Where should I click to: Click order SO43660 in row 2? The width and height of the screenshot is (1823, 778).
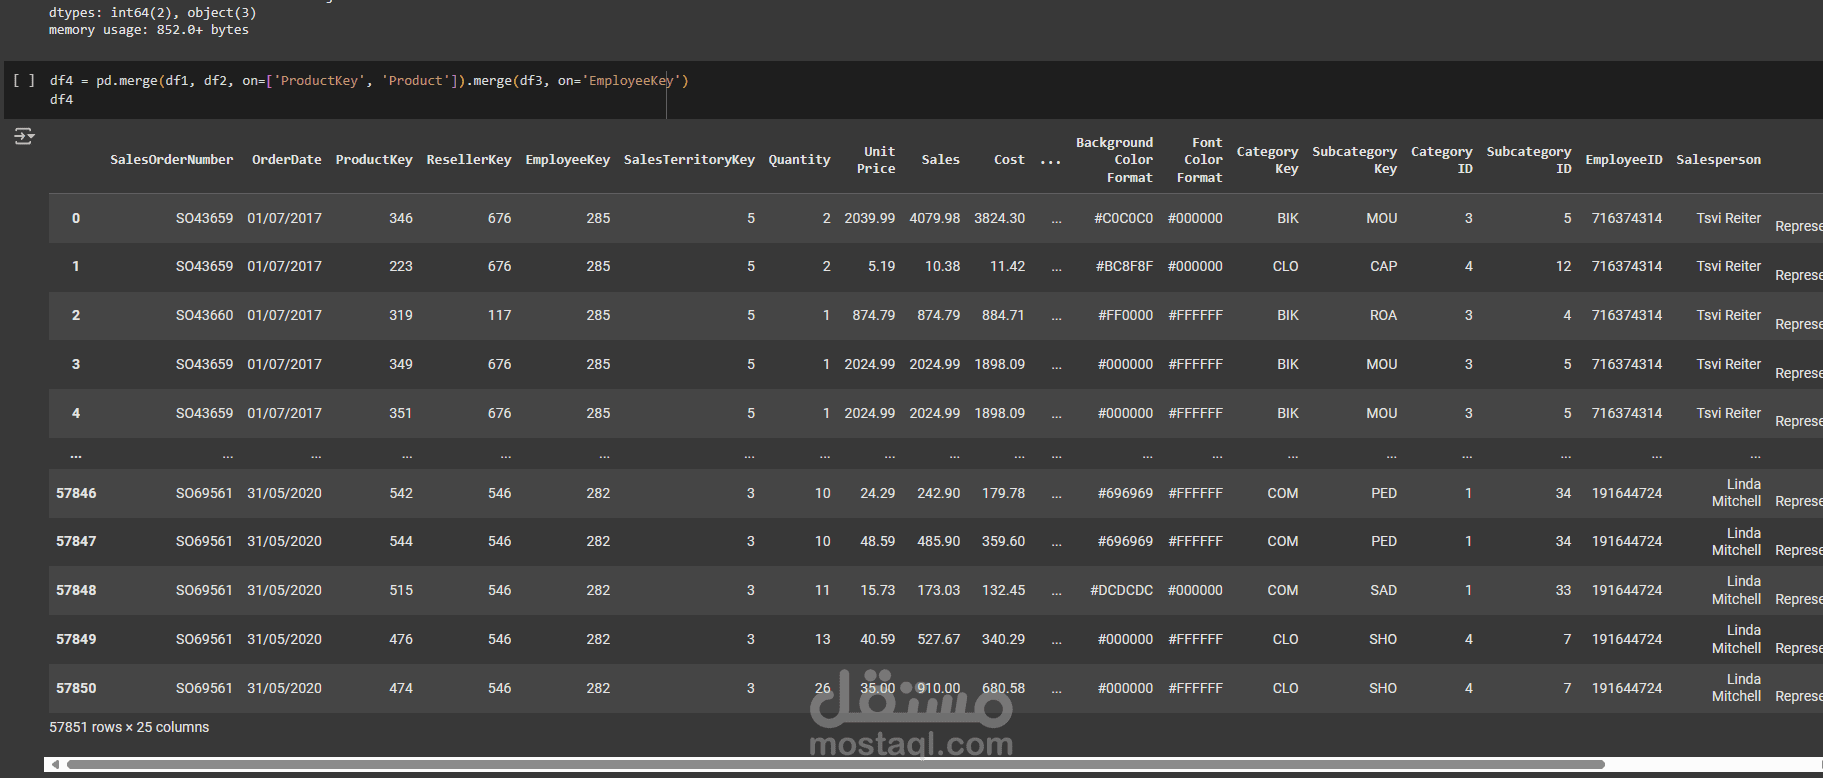point(204,315)
